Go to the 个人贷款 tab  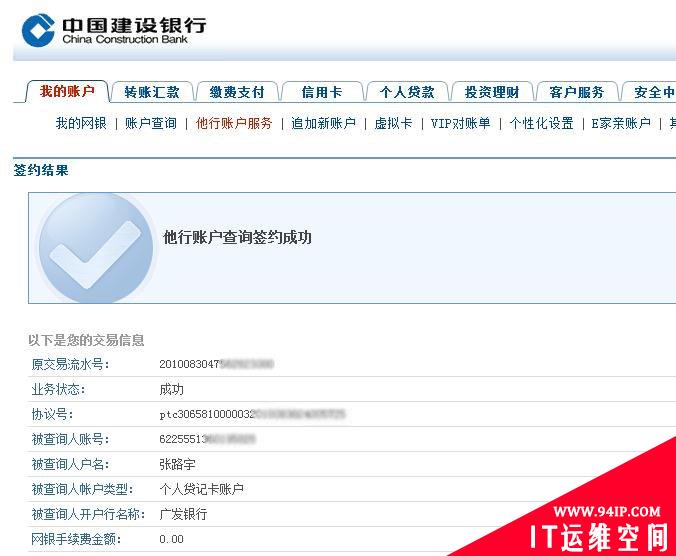[407, 92]
